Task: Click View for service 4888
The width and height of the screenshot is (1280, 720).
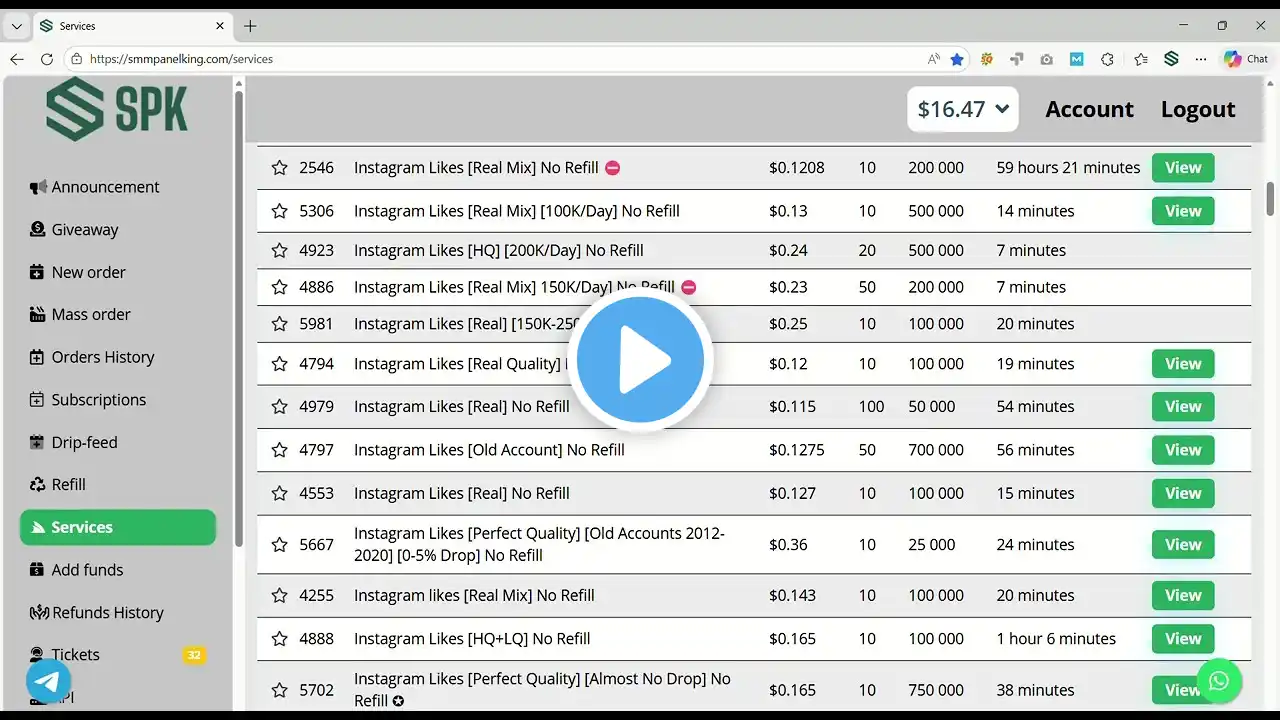Action: click(x=1183, y=639)
